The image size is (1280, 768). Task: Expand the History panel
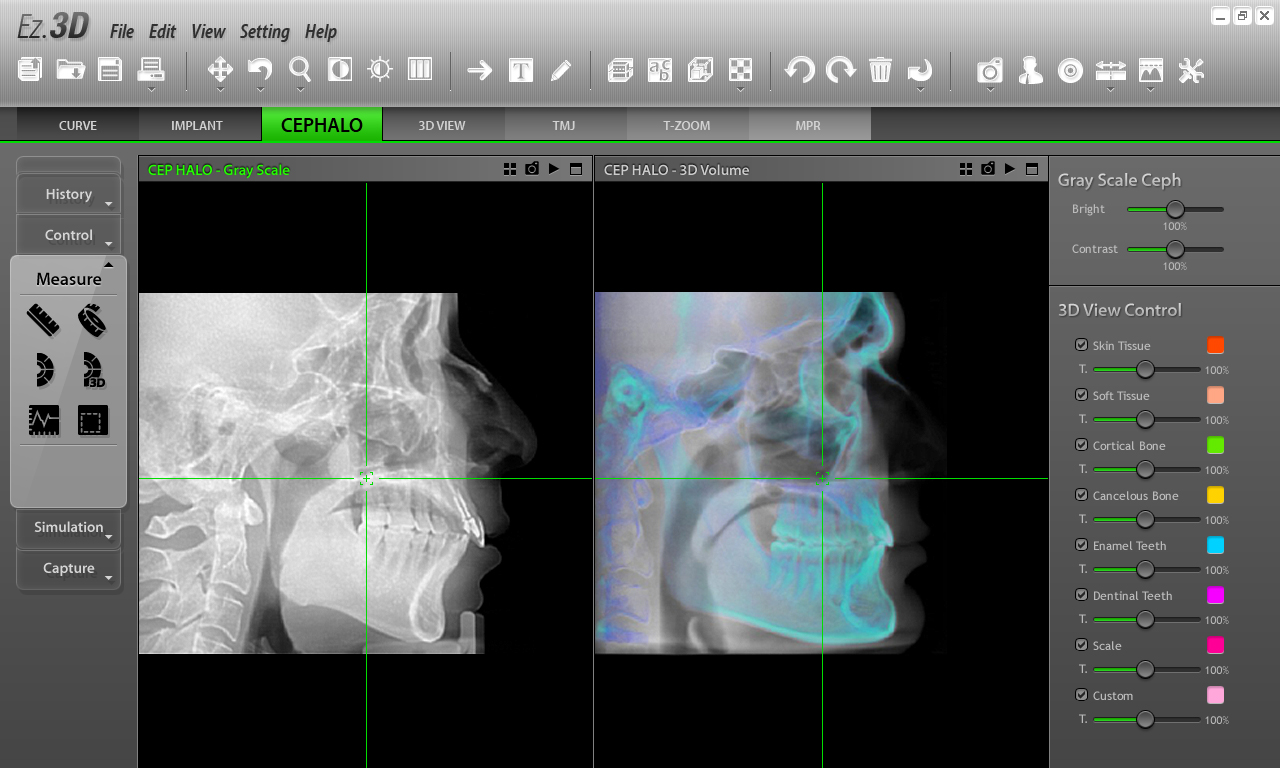pos(69,195)
